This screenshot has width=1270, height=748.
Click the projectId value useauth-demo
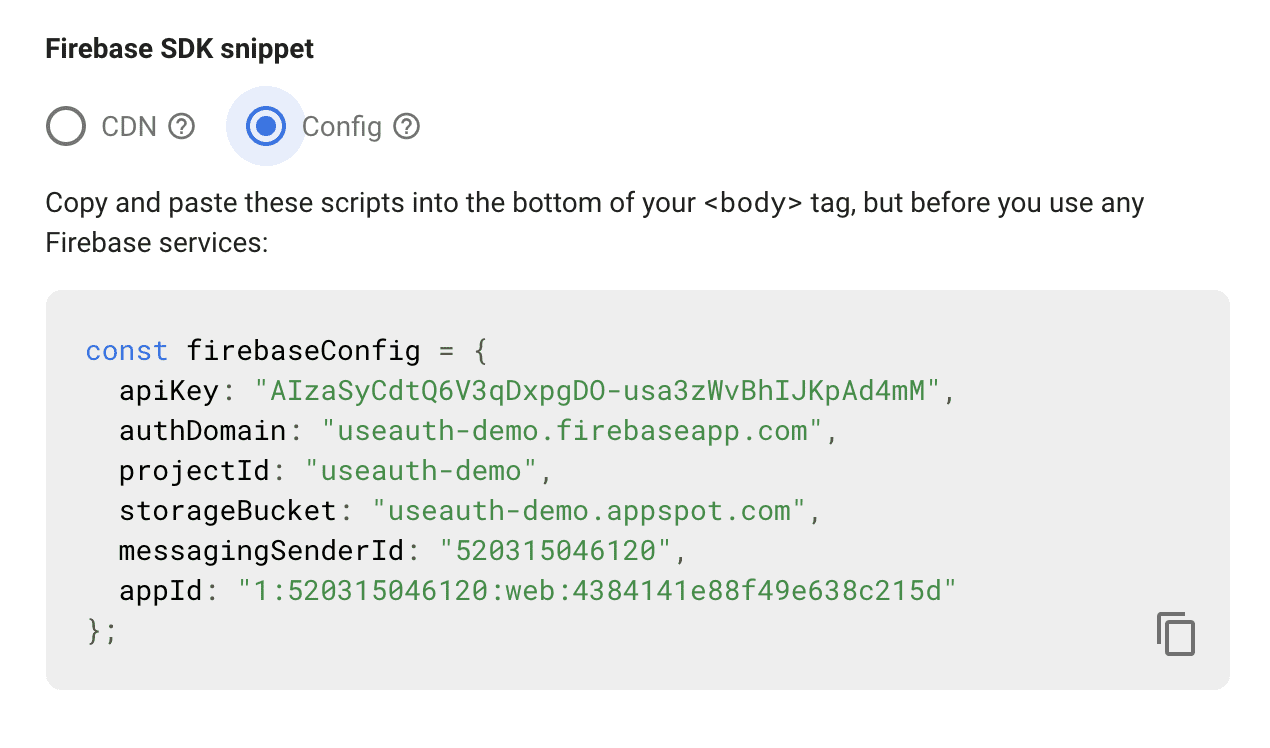coord(422,471)
